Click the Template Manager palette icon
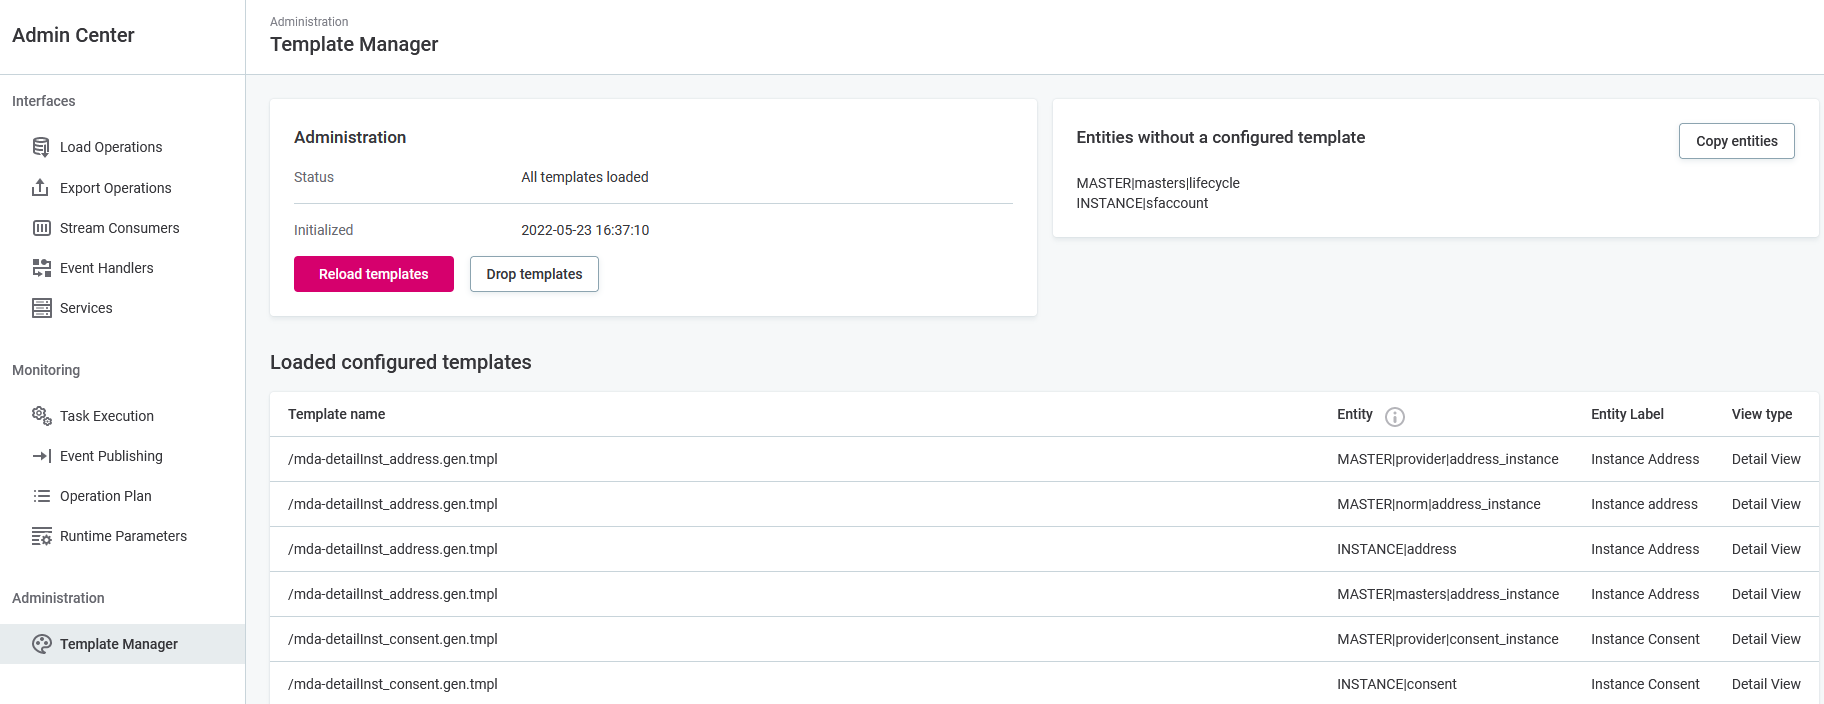1824x704 pixels. [x=41, y=644]
